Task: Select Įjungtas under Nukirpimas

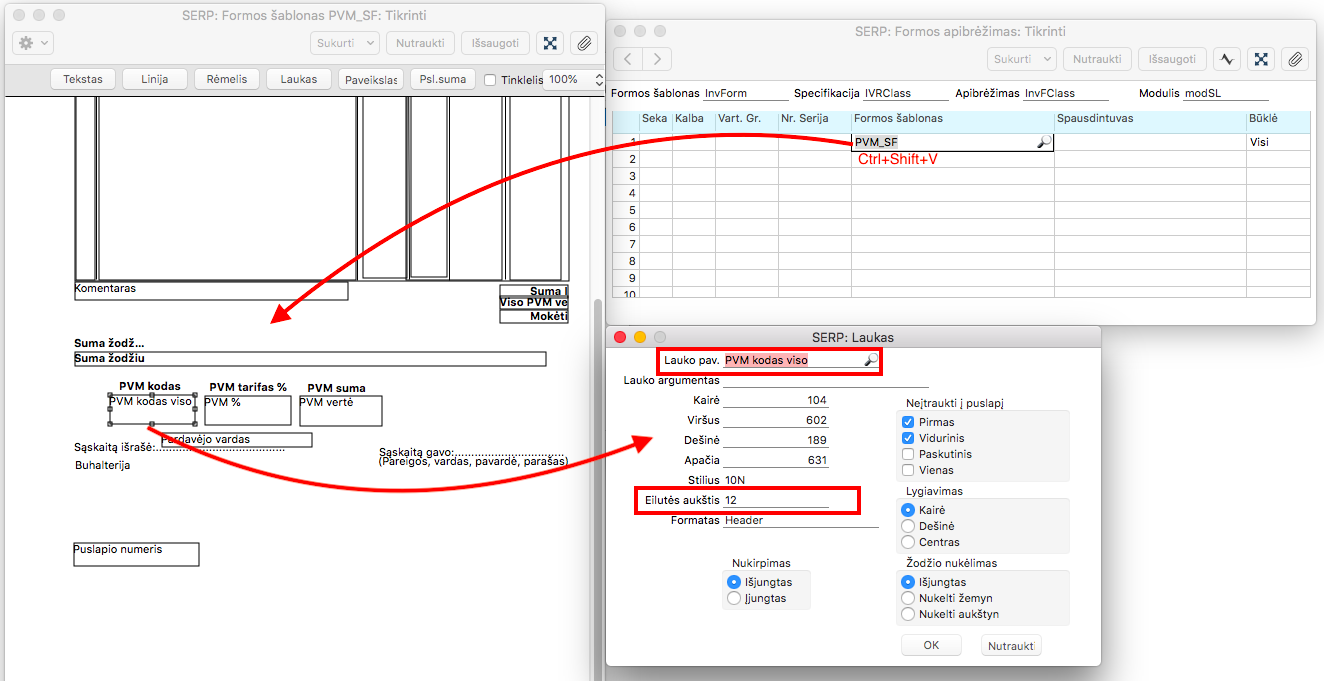Action: (735, 598)
